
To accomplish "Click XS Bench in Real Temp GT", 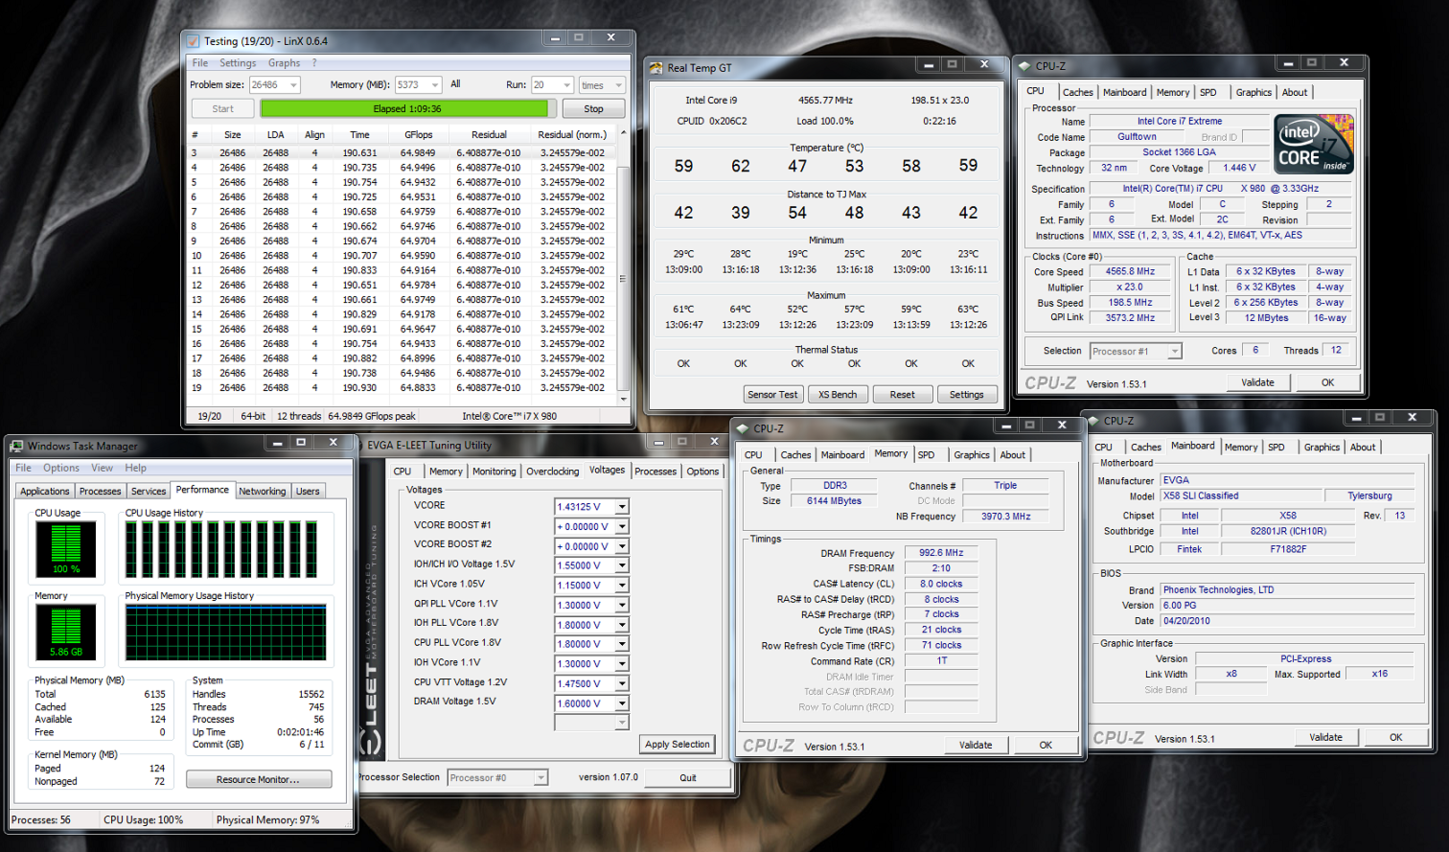I will click(x=838, y=394).
